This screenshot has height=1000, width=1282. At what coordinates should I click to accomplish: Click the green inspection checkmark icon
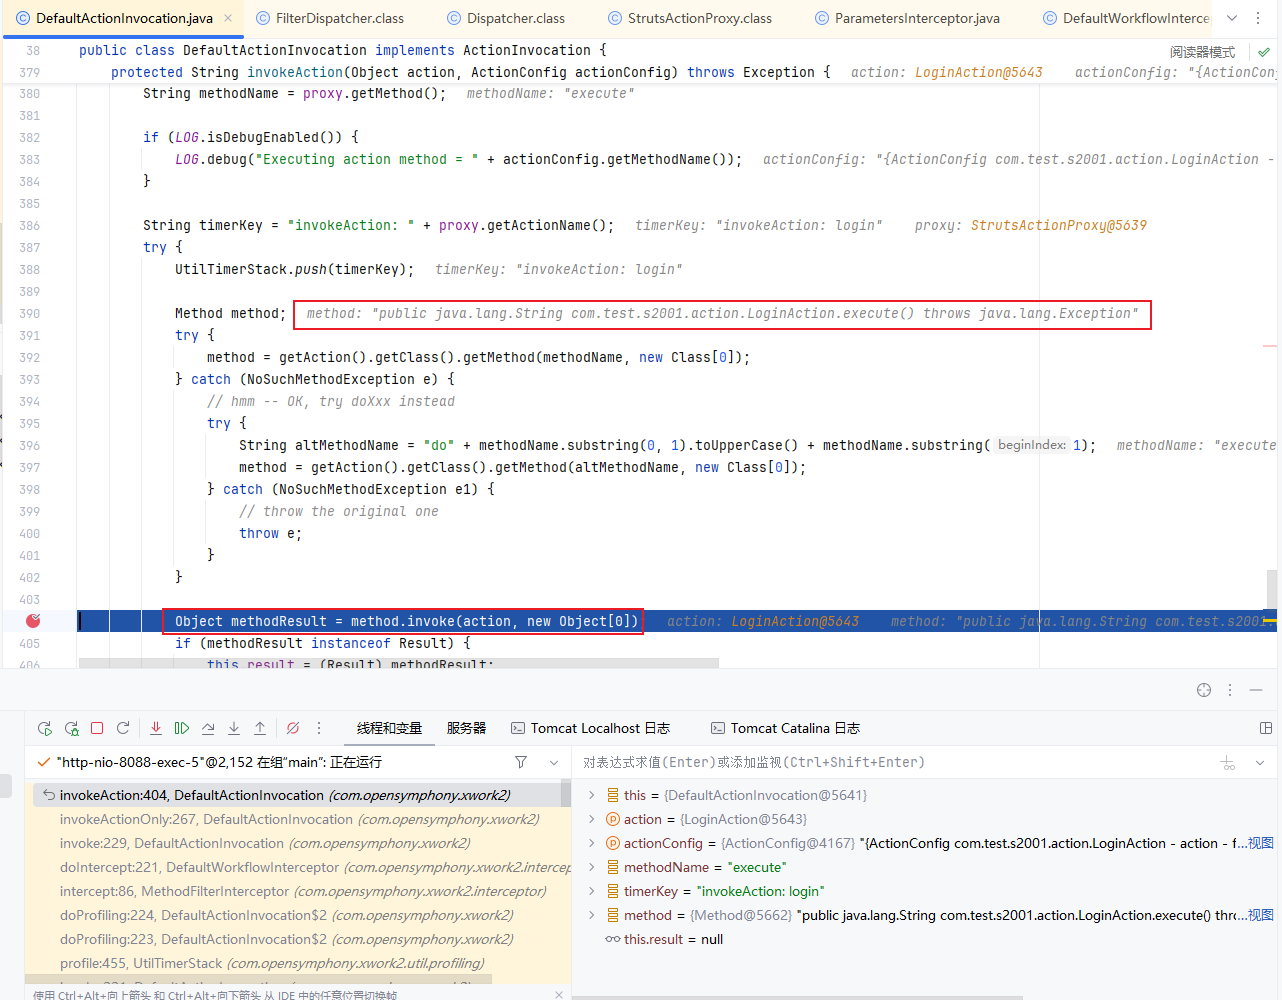(x=1264, y=52)
